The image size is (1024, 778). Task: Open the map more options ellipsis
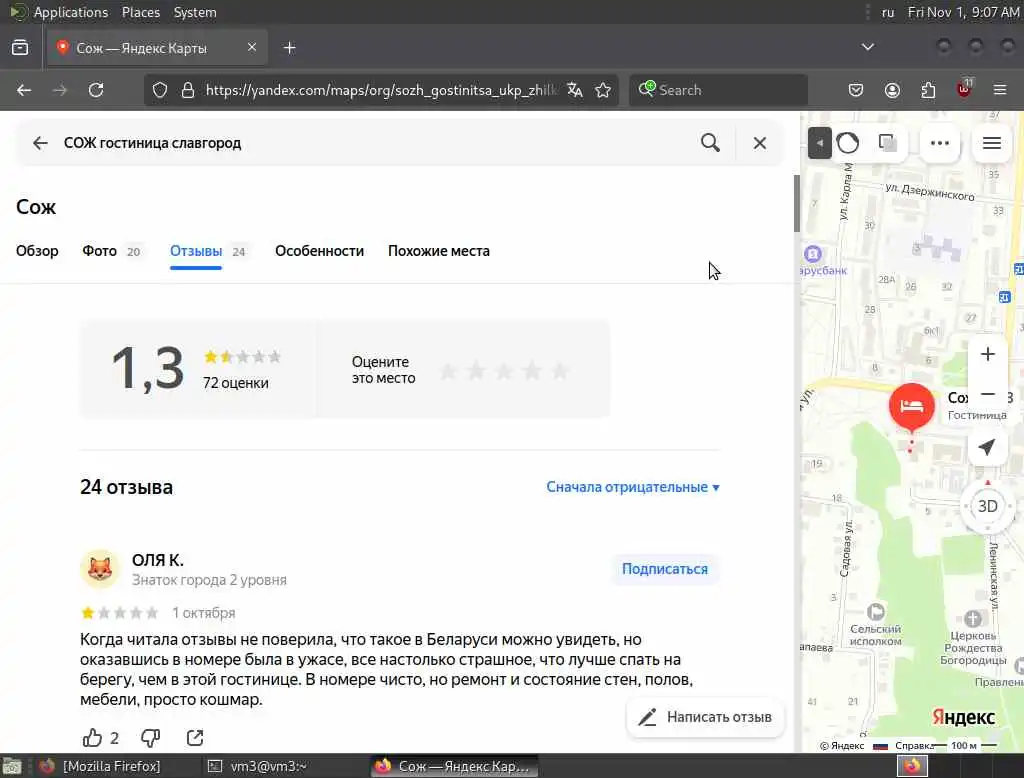click(x=940, y=143)
